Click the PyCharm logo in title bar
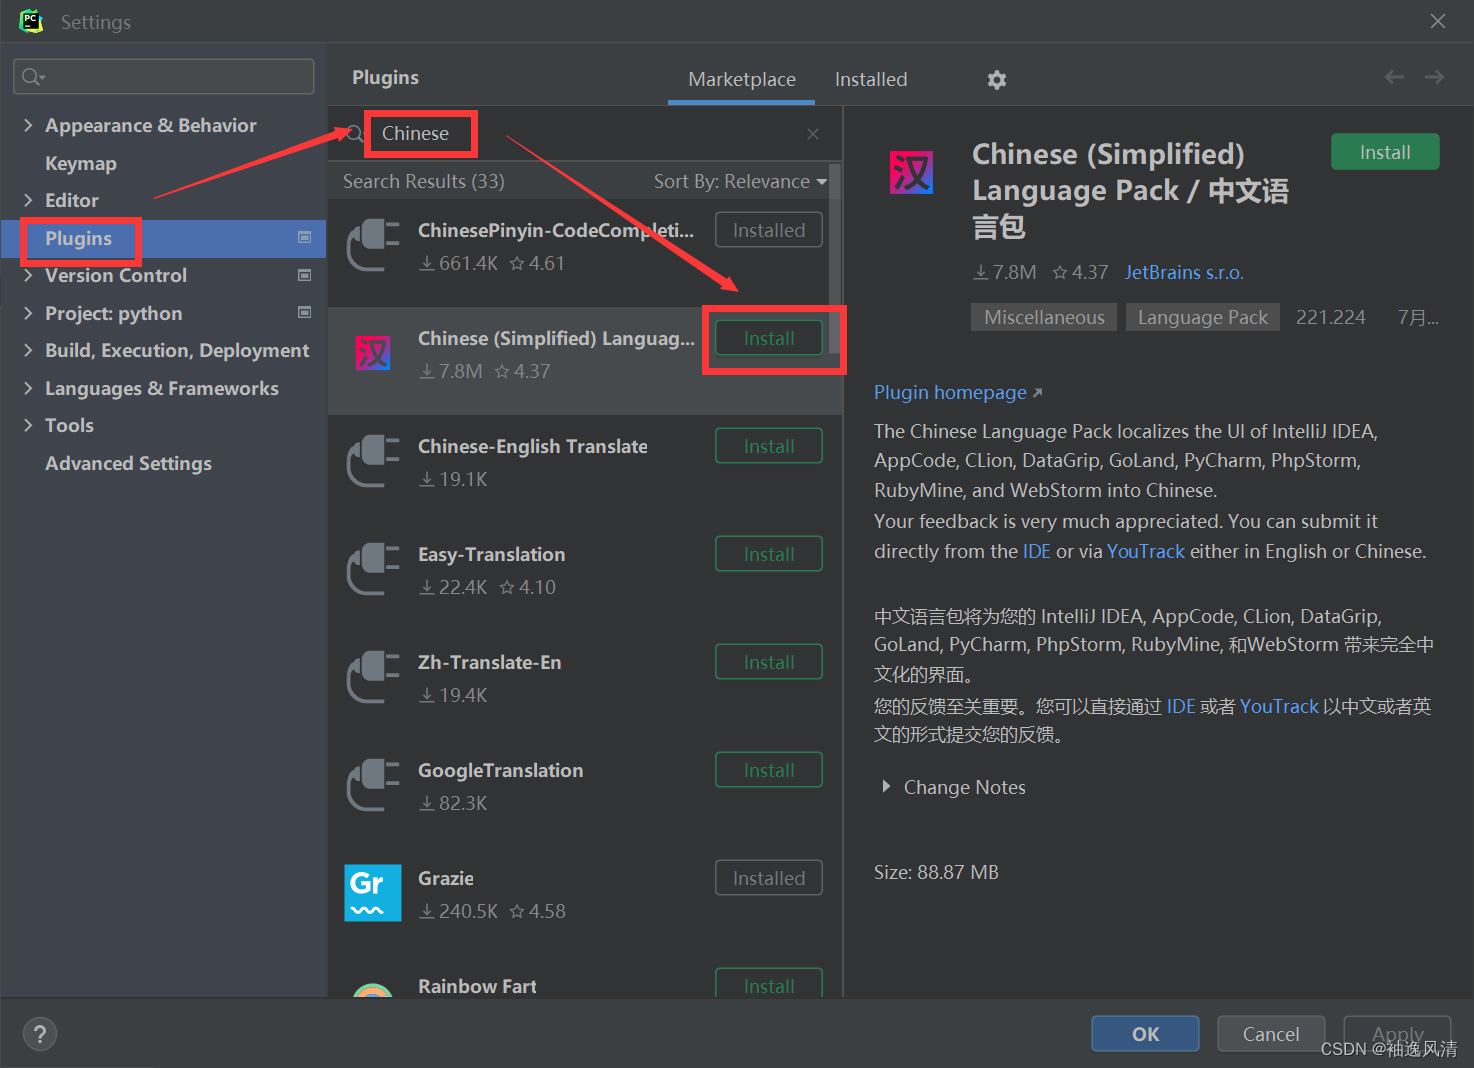The height and width of the screenshot is (1068, 1474). tap(31, 21)
